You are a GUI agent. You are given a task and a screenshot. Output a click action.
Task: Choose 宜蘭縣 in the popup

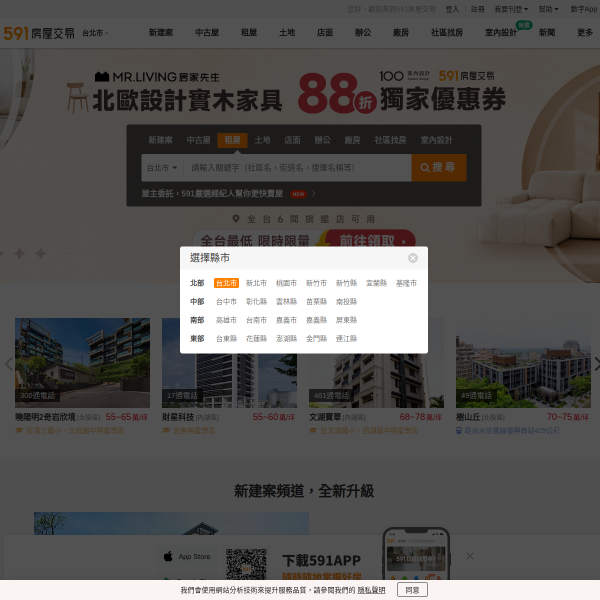(376, 283)
